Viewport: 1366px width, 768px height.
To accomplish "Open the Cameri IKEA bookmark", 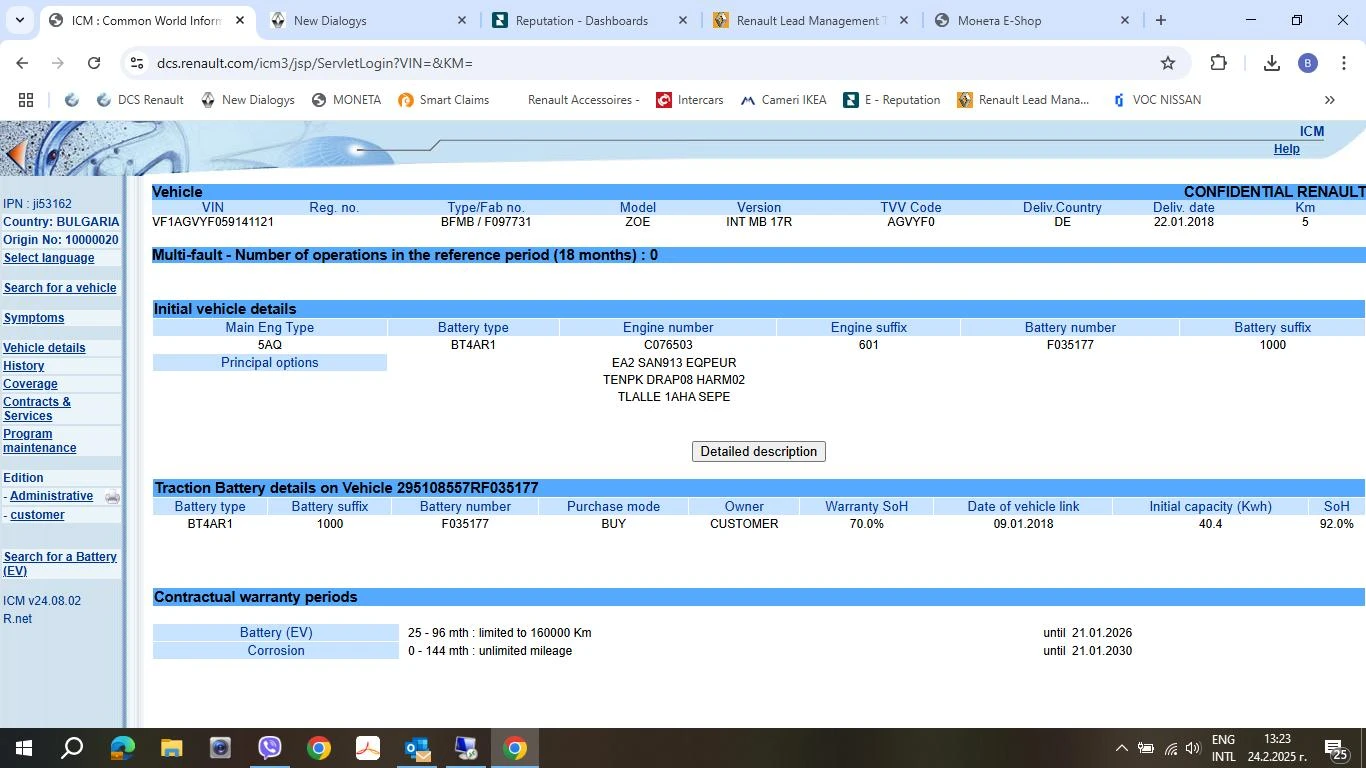I will [x=783, y=100].
